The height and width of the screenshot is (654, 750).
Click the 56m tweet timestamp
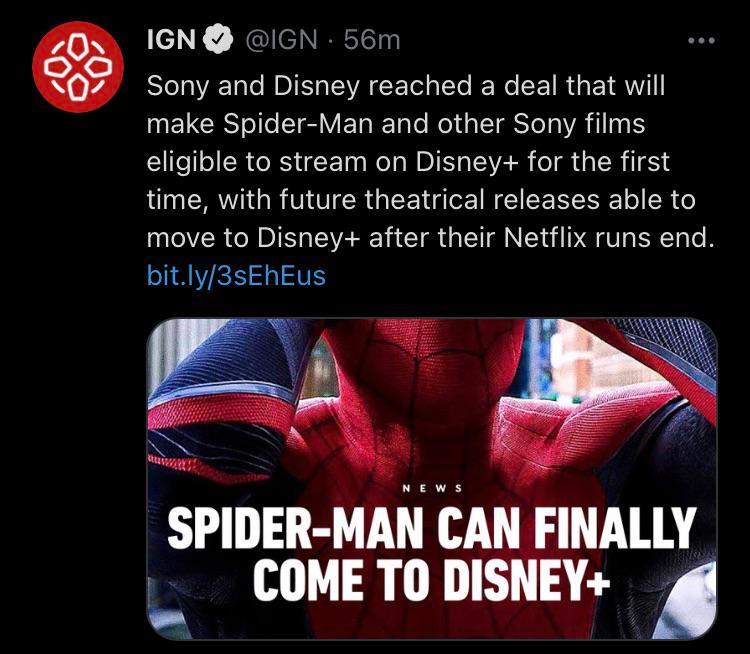372,39
